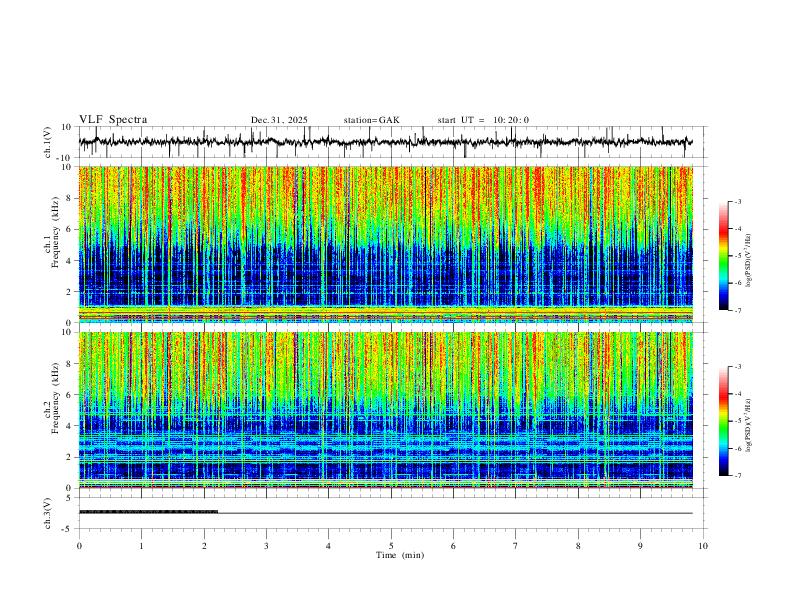Click the ch.2 'Frequency (kHz)' axis label

pyautogui.click(x=57, y=398)
